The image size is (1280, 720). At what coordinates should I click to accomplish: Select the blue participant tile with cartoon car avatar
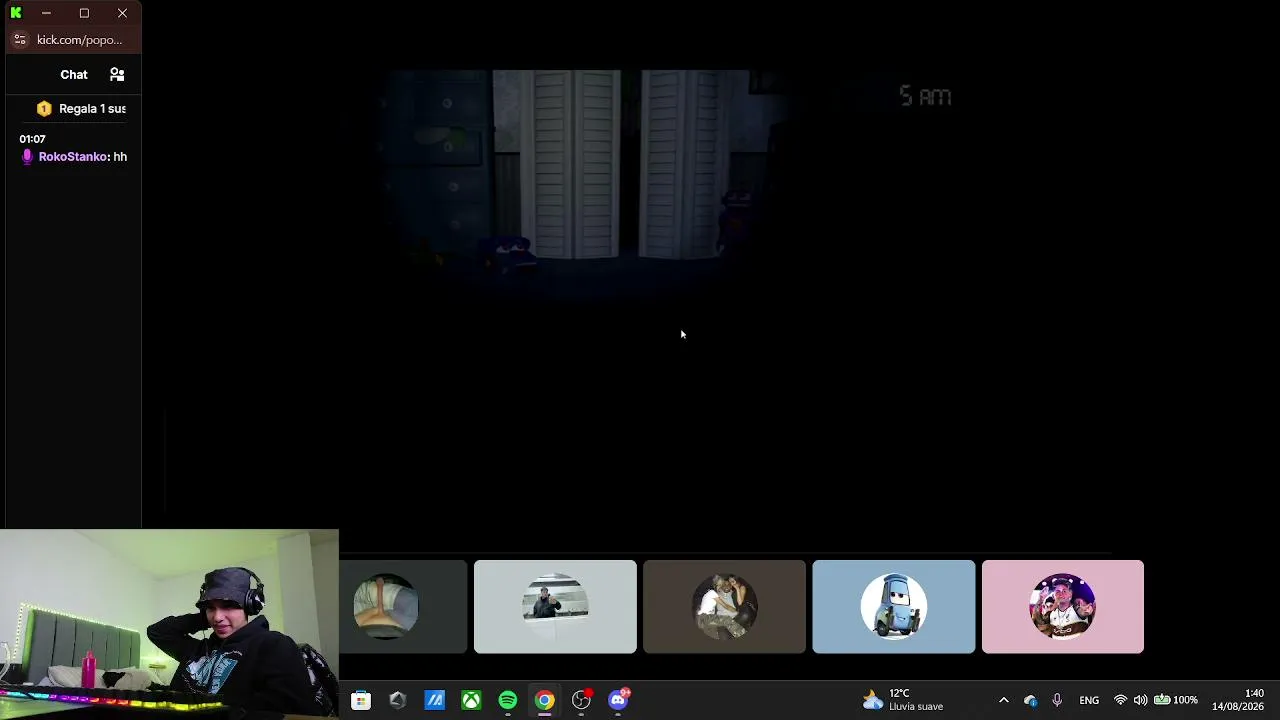click(x=893, y=606)
